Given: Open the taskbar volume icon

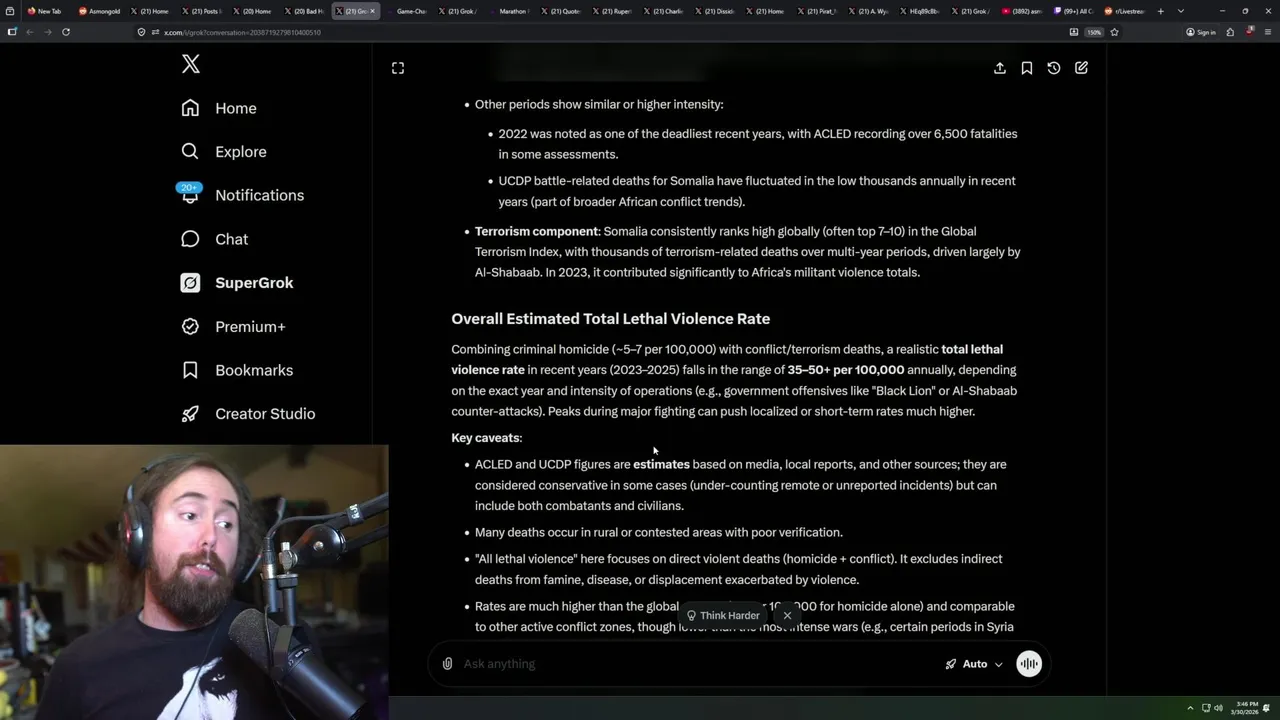Looking at the screenshot, I should [x=1218, y=708].
